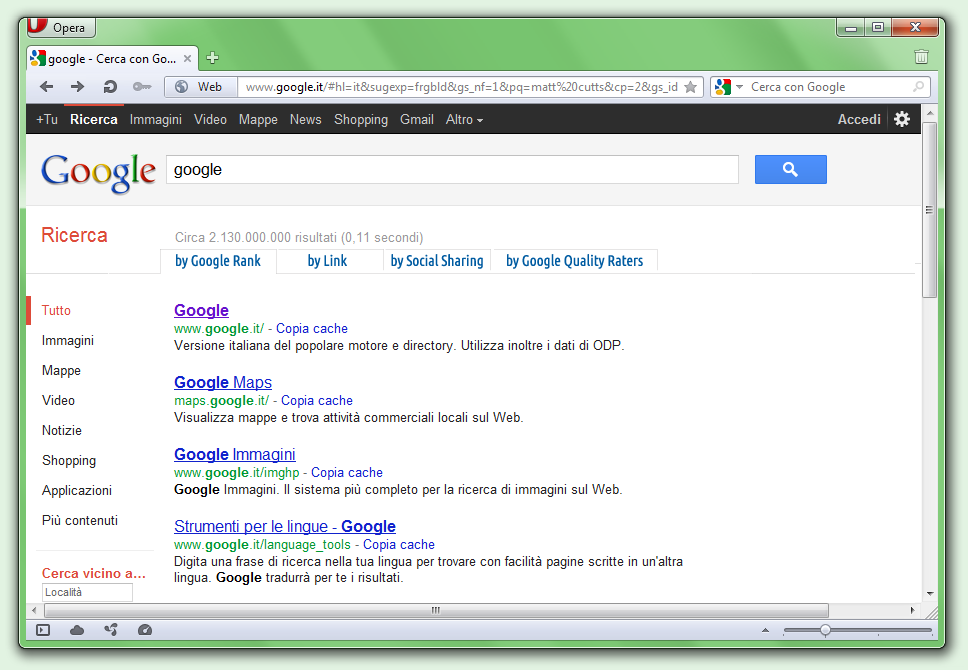This screenshot has width=968, height=670.
Task: Click the Web globe badge in address bar
Action: click(x=201, y=87)
